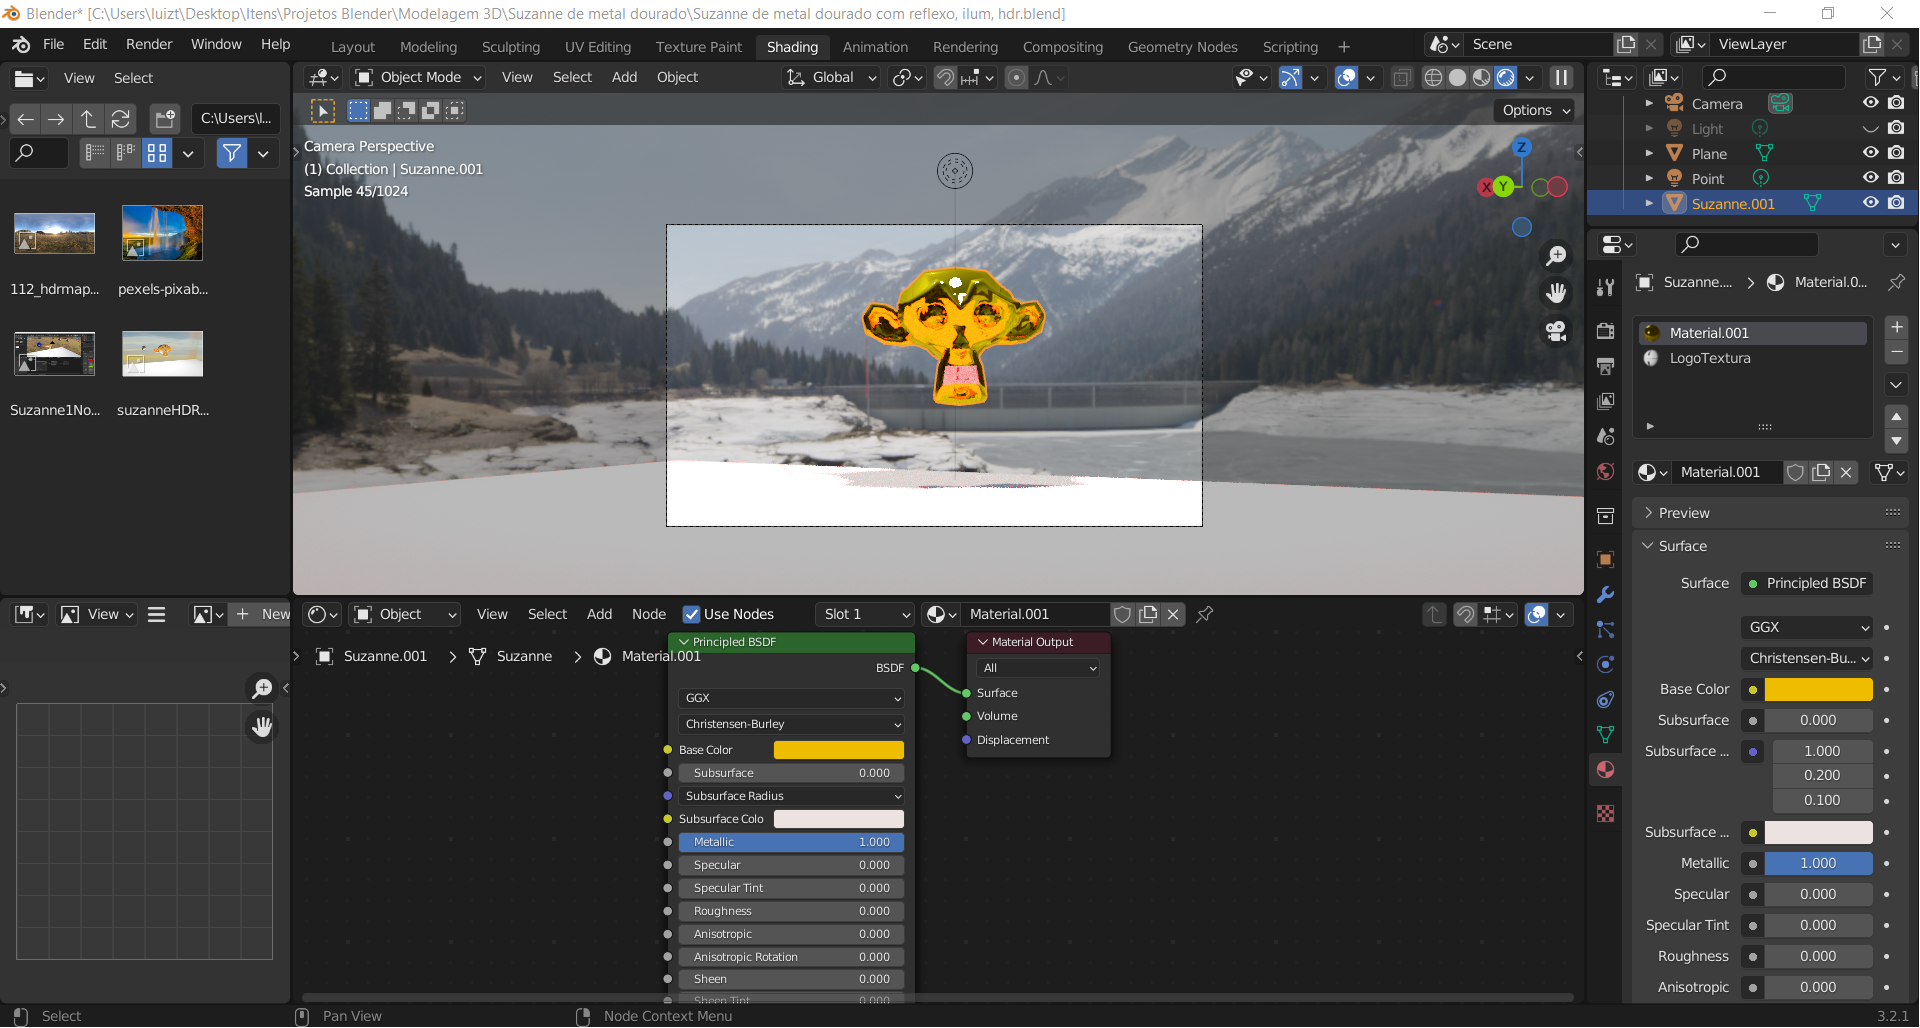
Task: Select the pexels-pixab image thumbnail
Action: tap(162, 233)
